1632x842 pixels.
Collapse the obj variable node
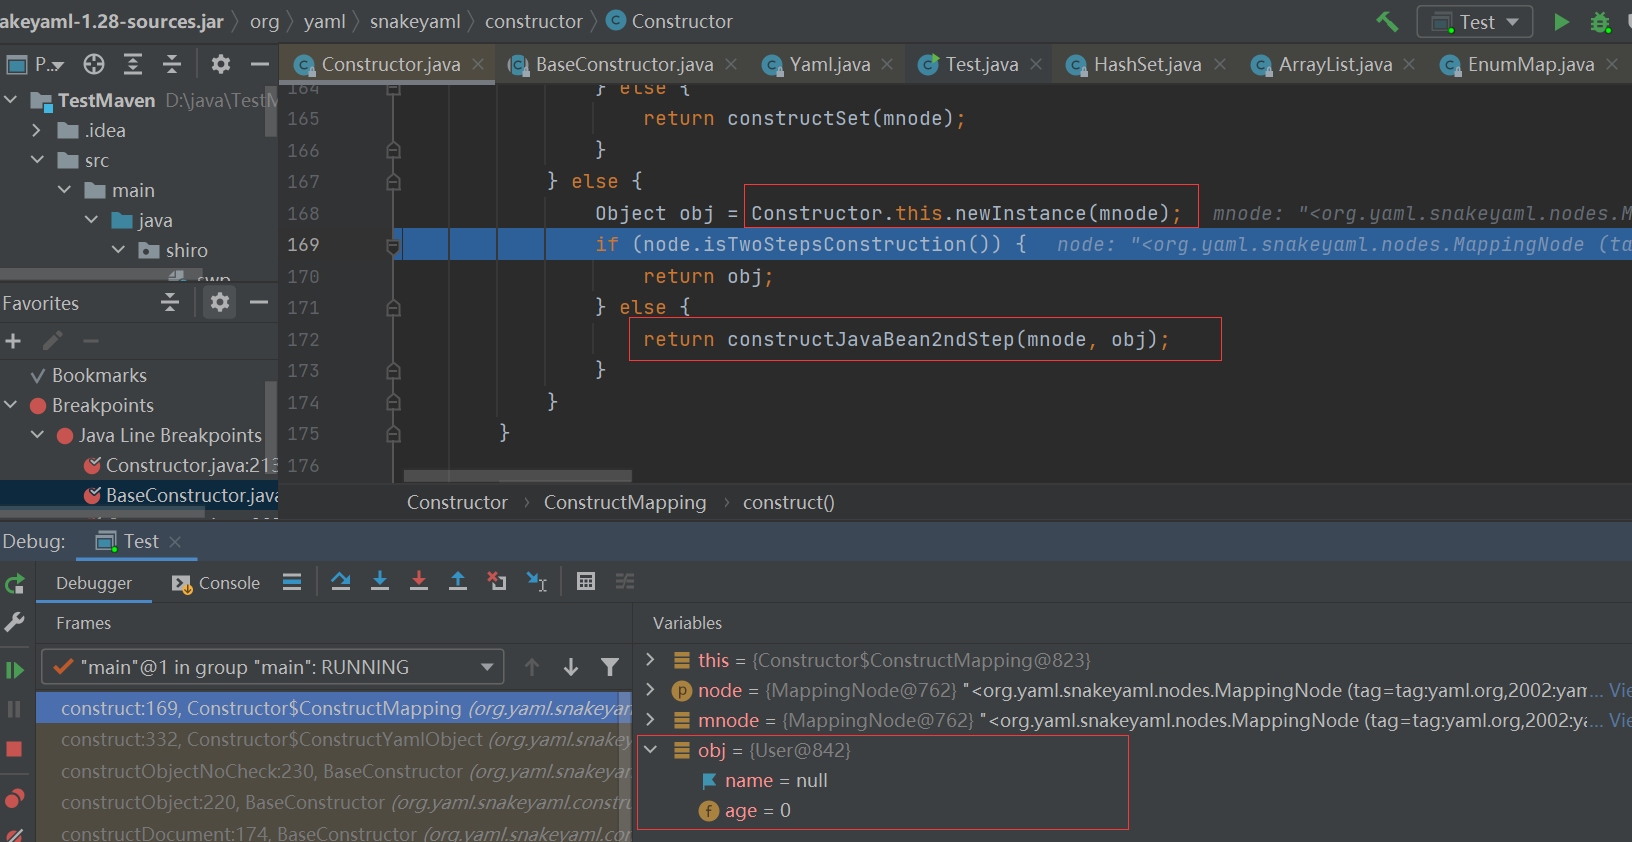click(651, 750)
